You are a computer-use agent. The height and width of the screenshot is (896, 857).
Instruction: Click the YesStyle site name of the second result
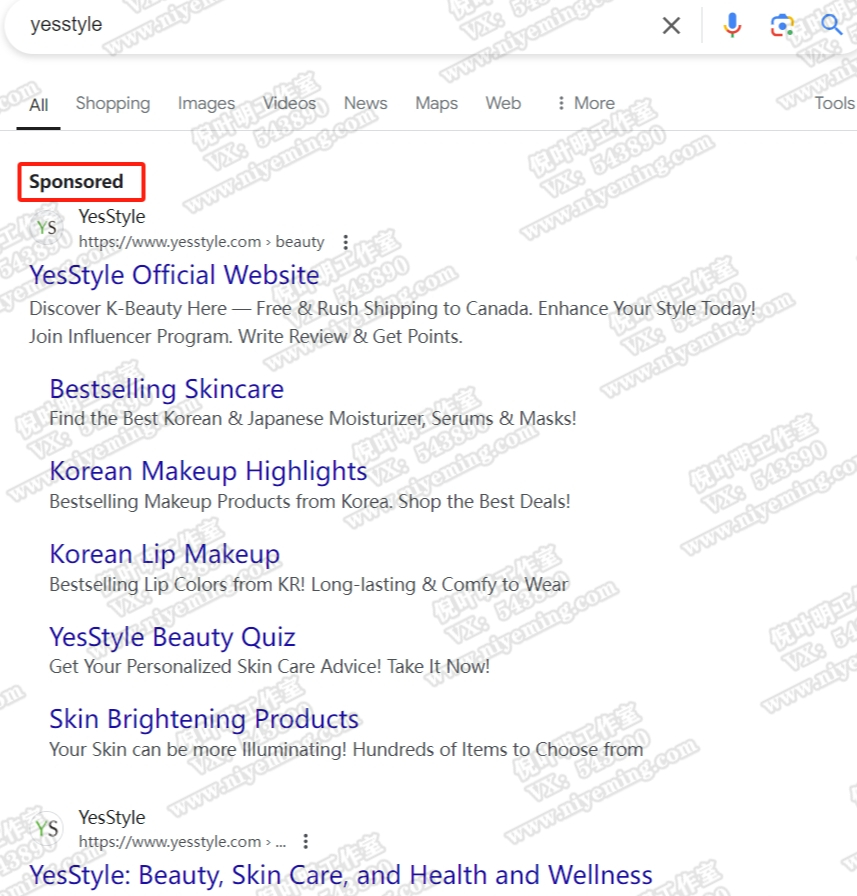[112, 817]
